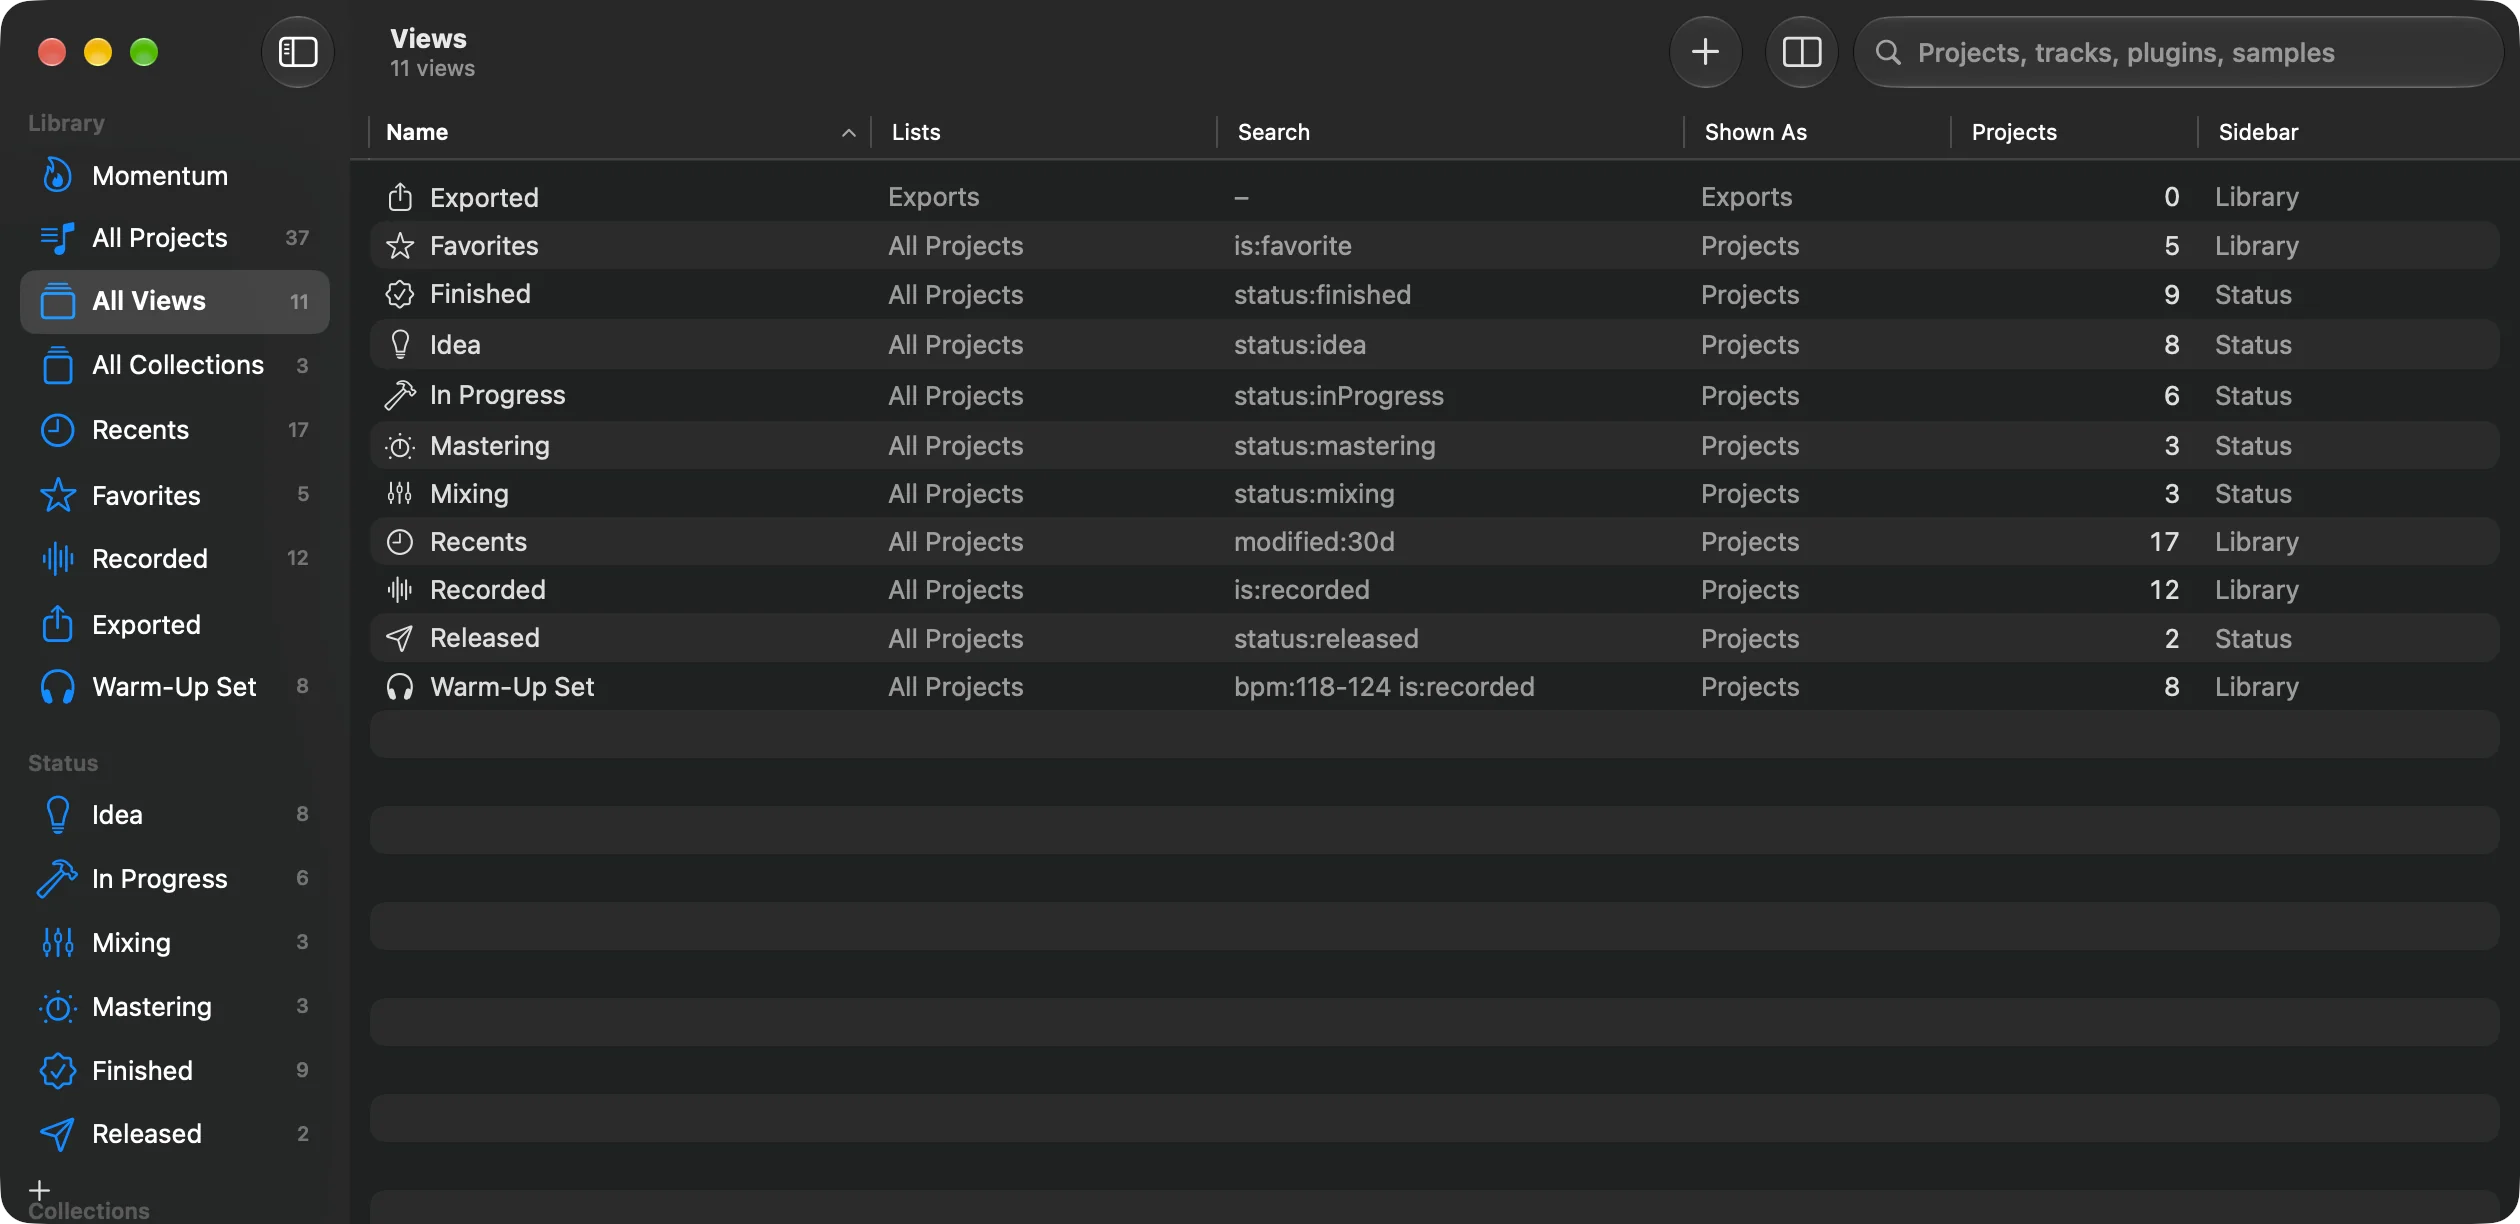Click the status:finished search cell
Viewport: 2520px width, 1224px height.
pyautogui.click(x=1322, y=295)
